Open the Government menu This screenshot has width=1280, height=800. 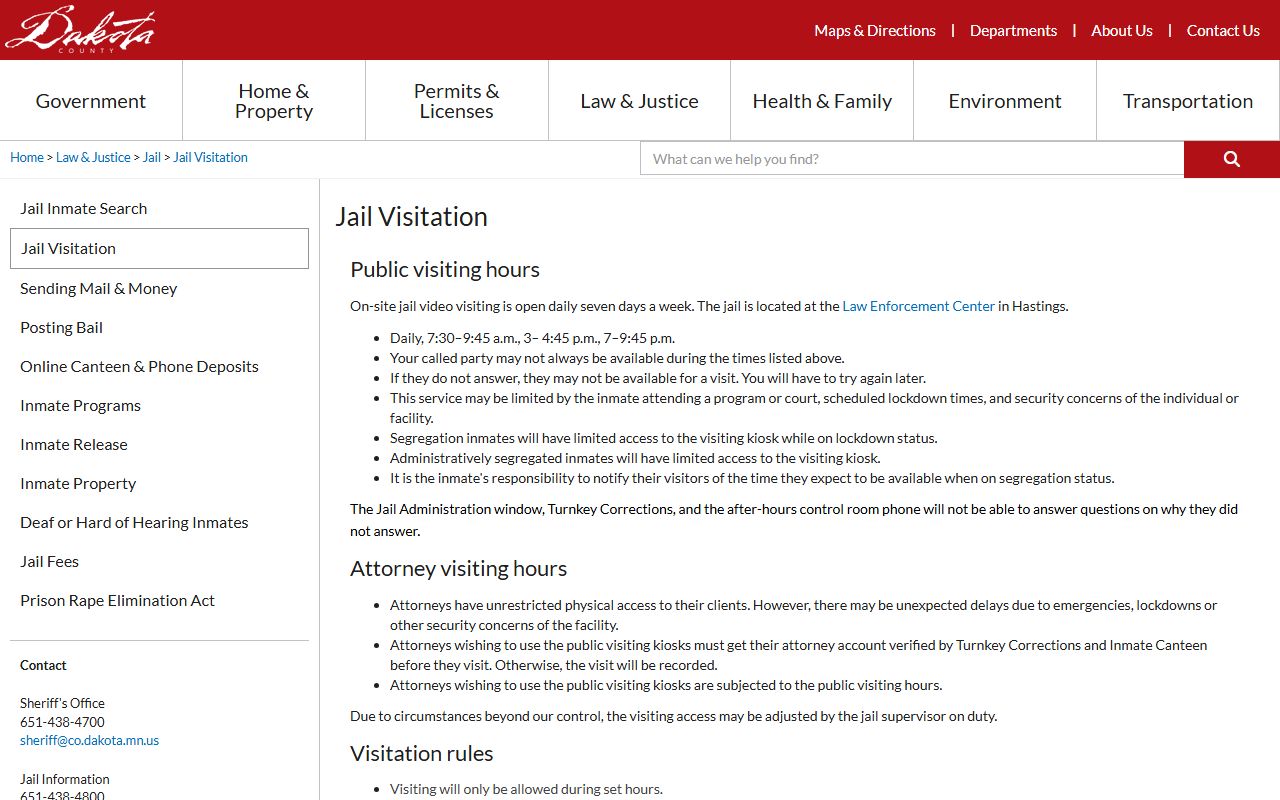tap(91, 101)
